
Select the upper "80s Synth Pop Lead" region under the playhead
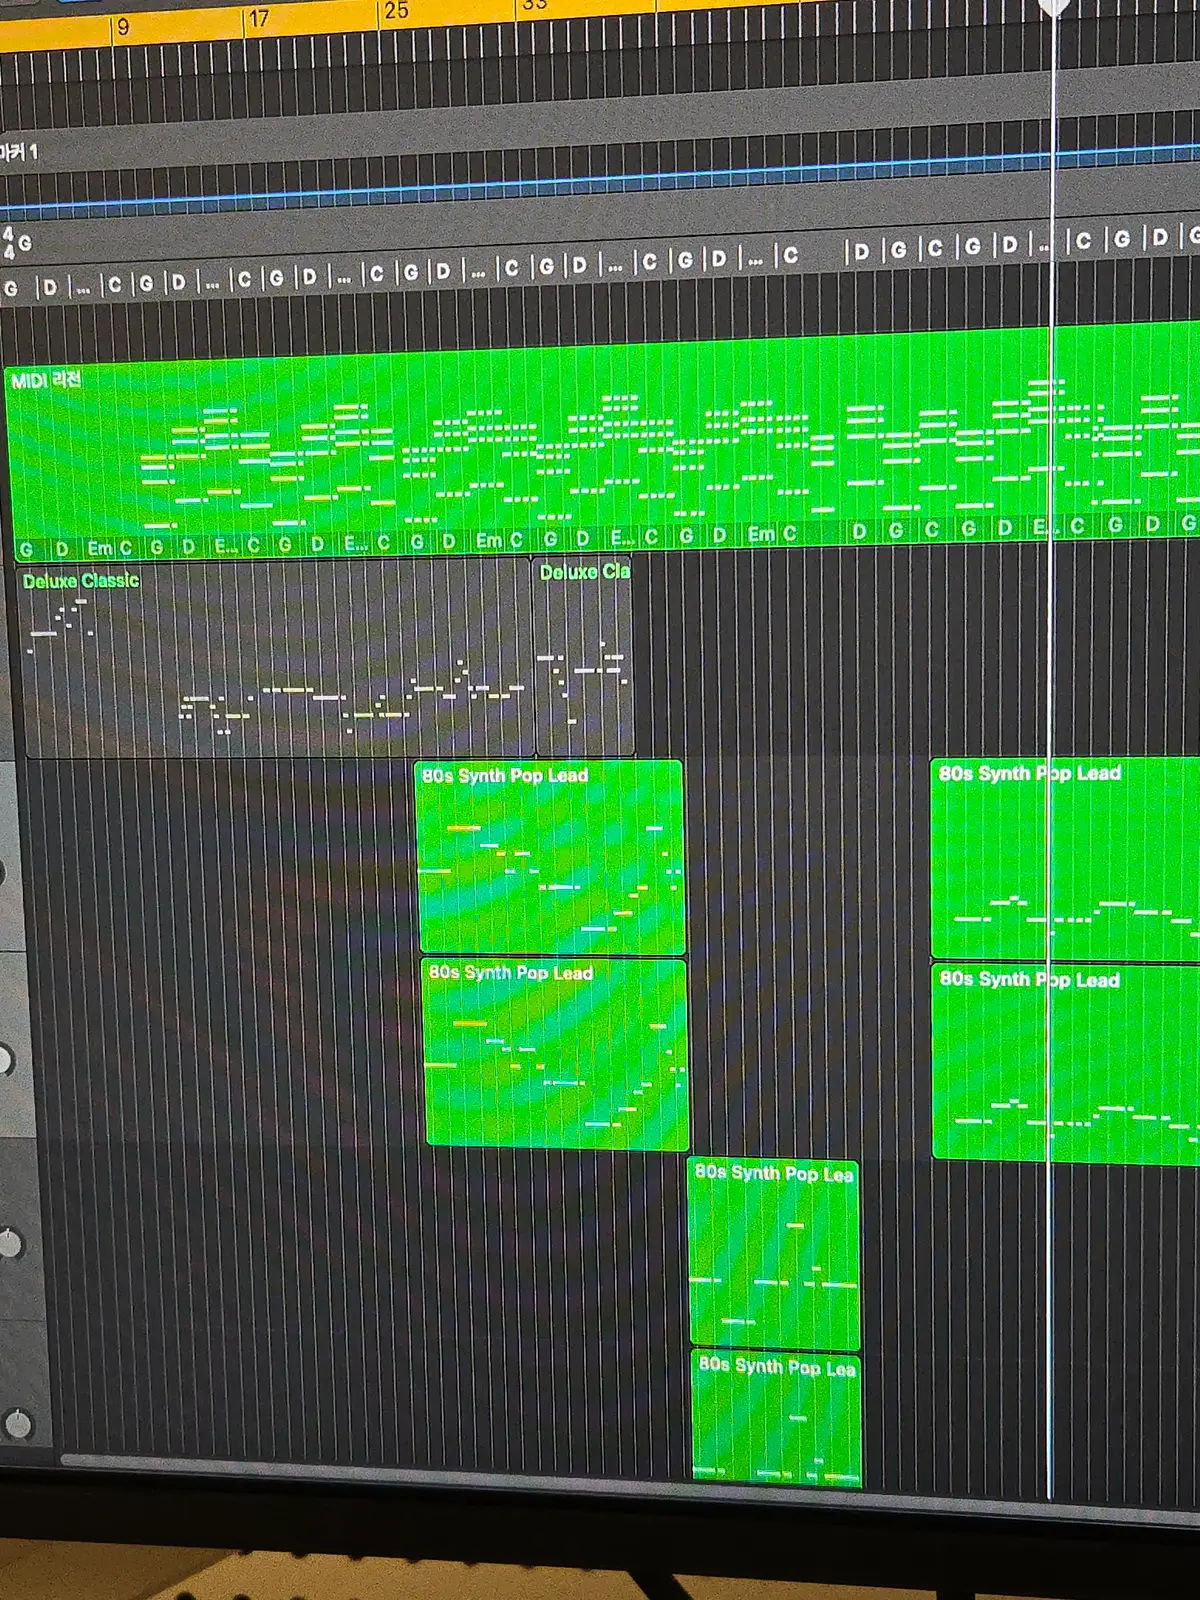click(x=1065, y=859)
